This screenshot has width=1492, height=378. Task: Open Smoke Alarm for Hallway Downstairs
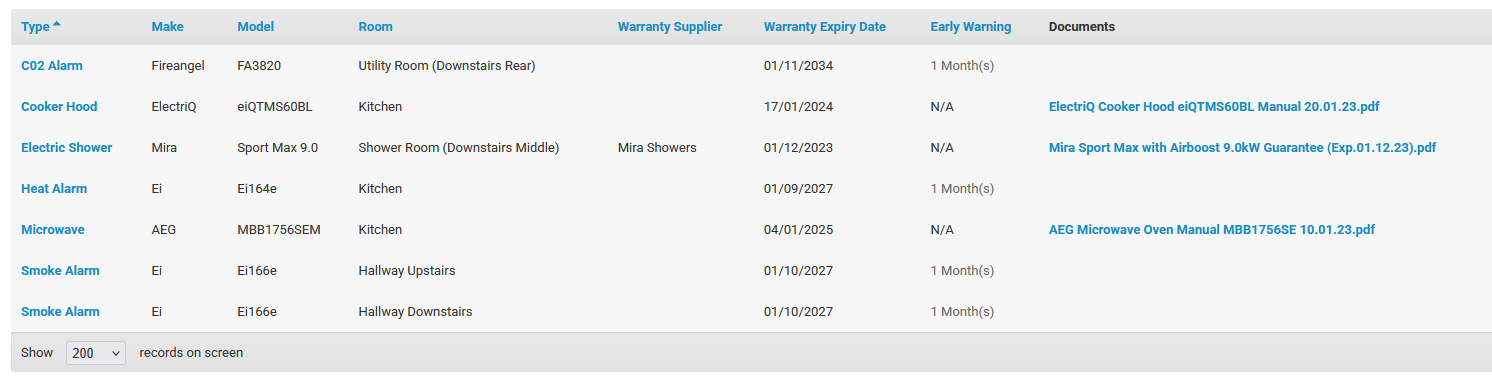60,312
